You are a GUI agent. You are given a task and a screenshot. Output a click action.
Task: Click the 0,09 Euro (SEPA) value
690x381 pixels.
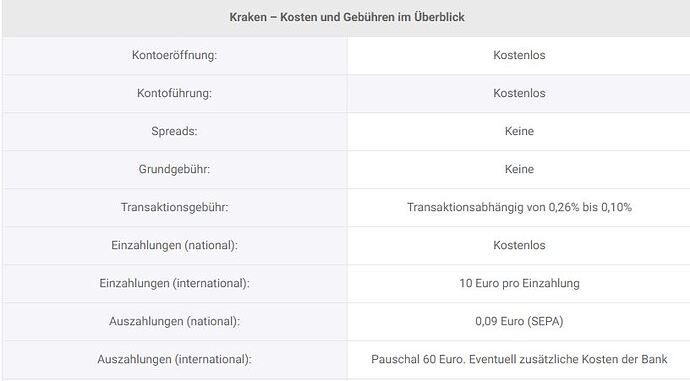519,321
